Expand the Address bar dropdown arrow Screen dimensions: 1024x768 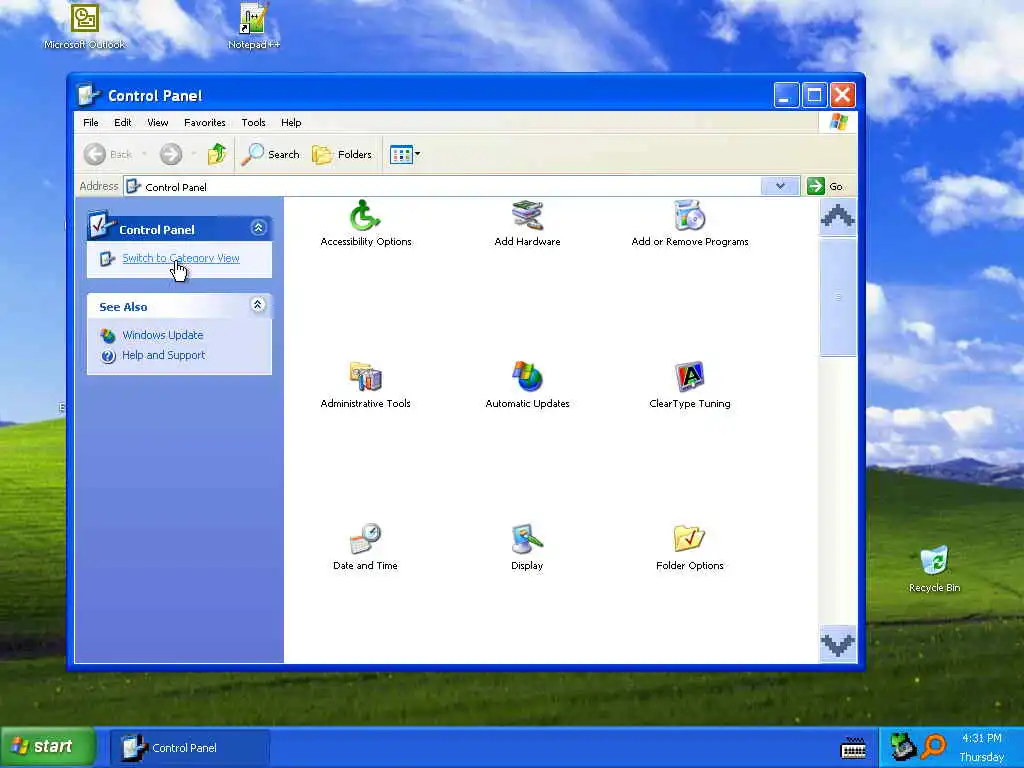tap(780, 186)
